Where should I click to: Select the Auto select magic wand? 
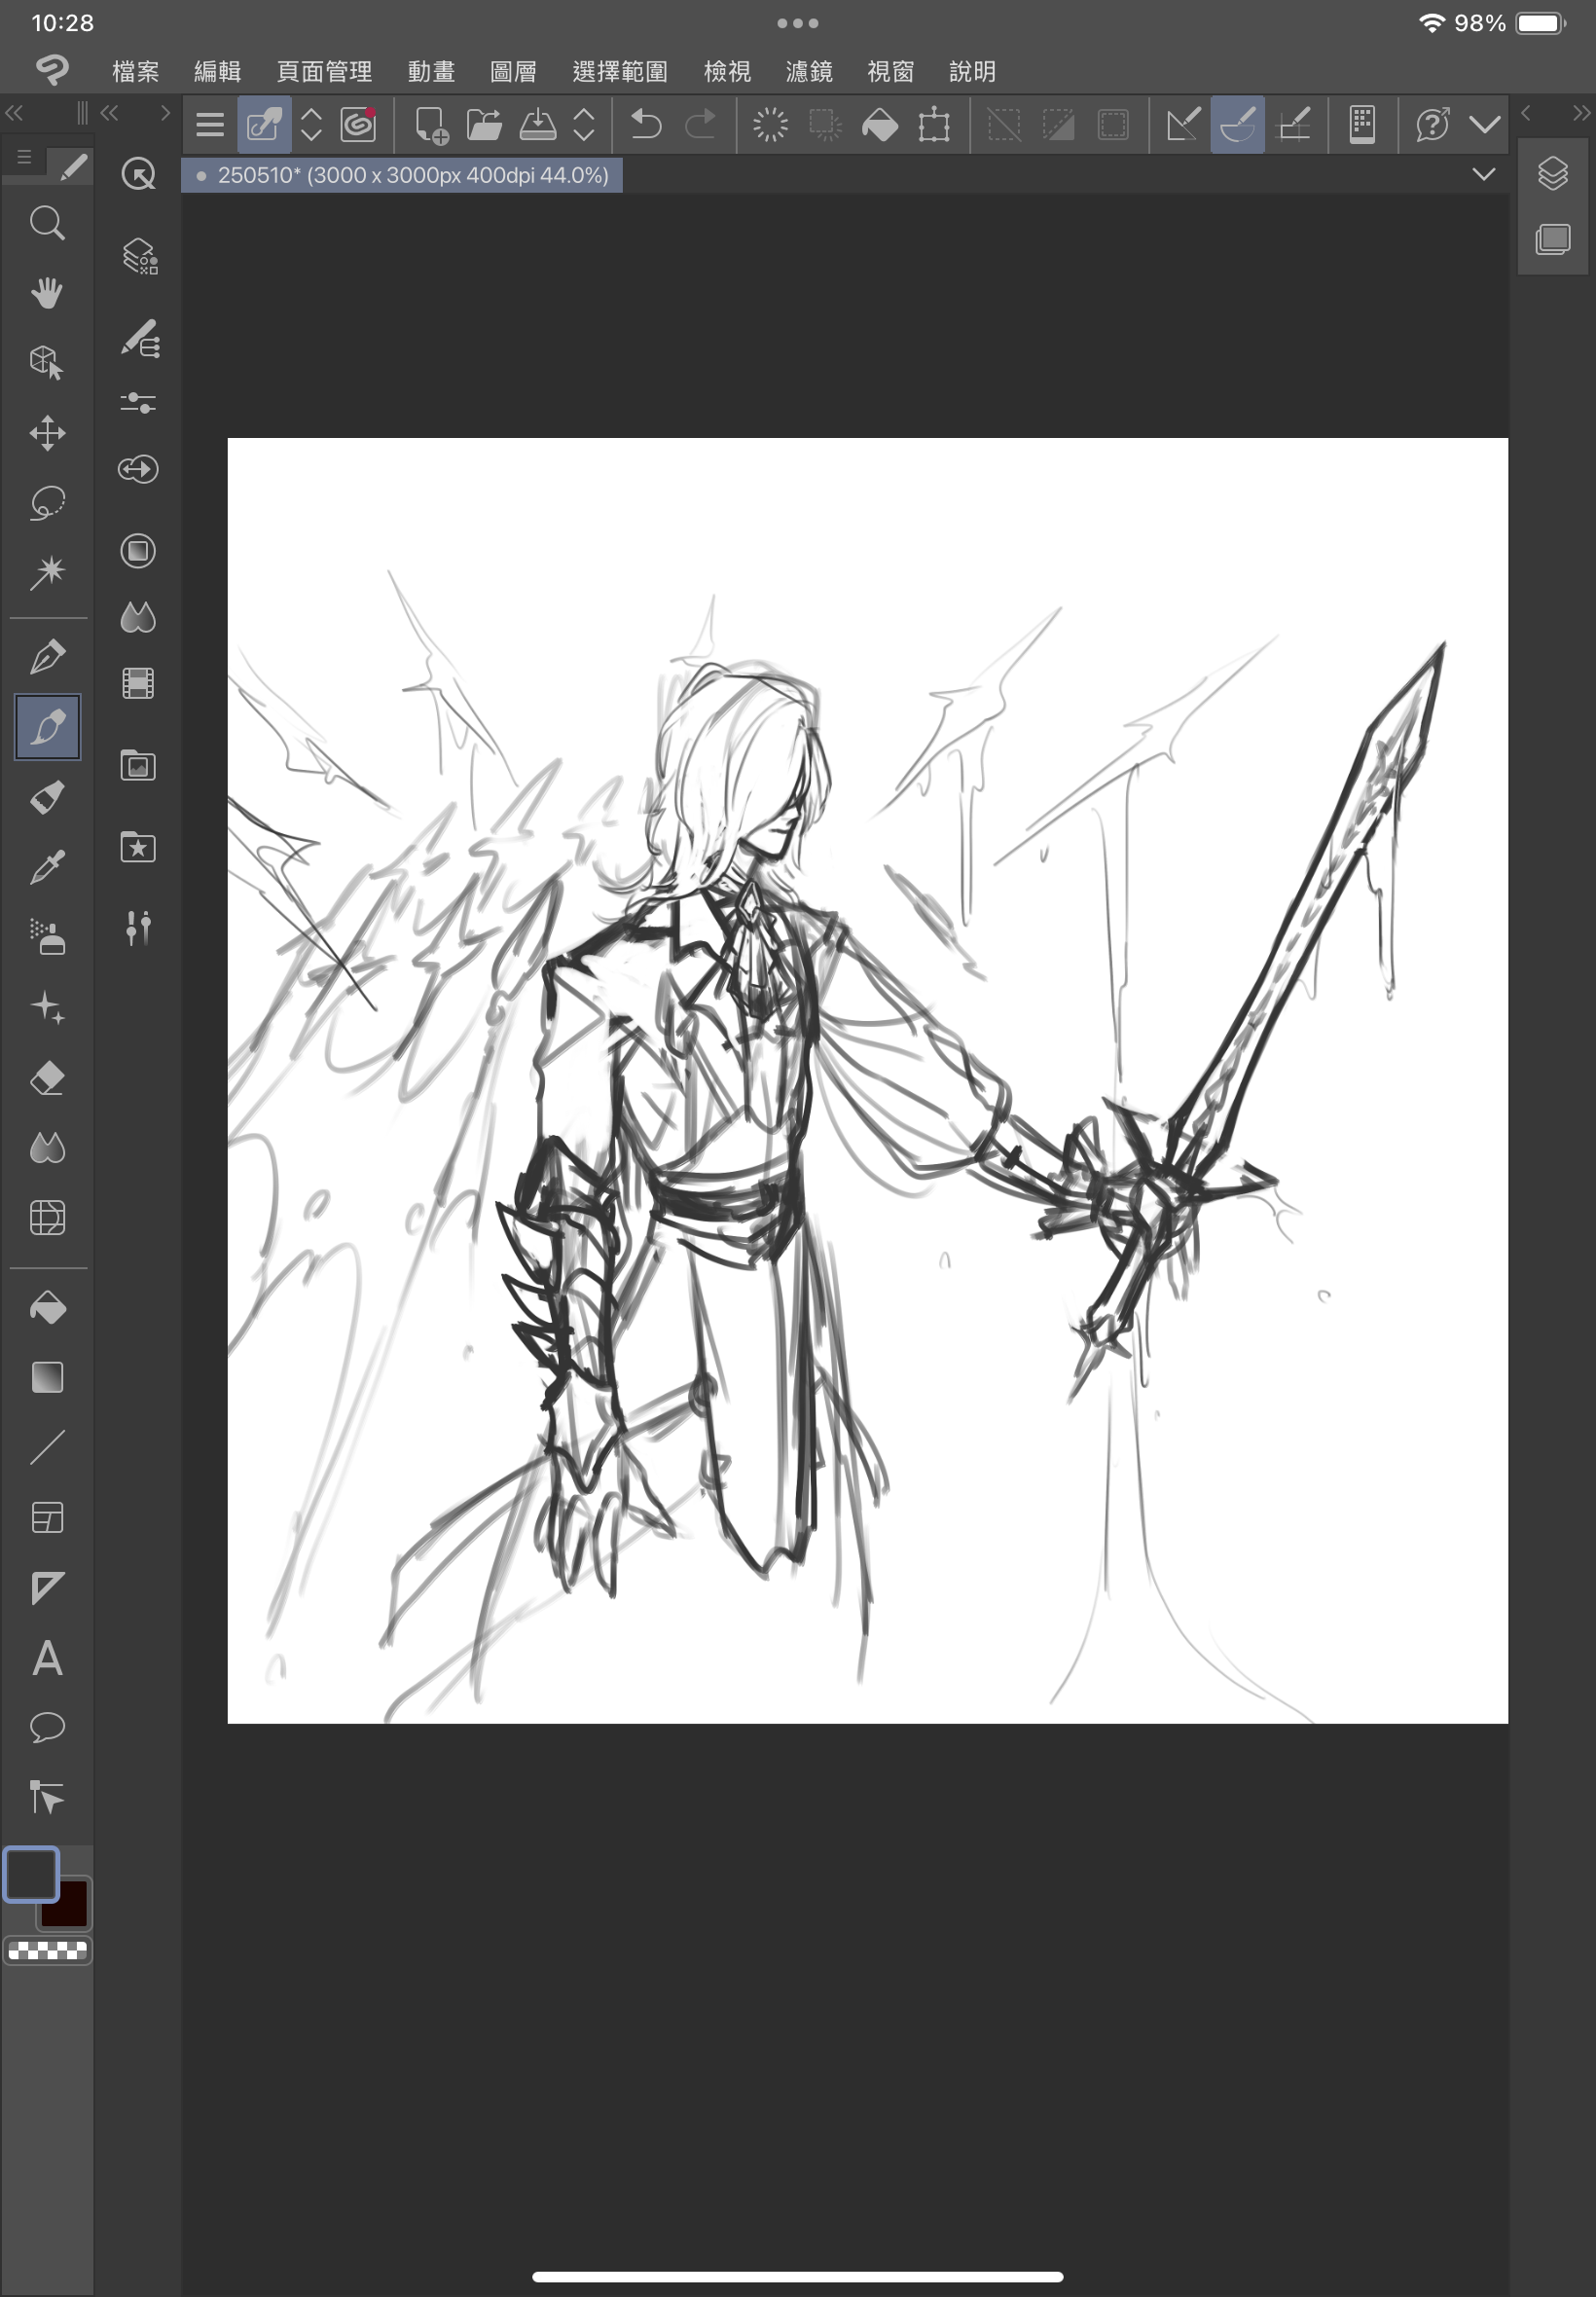47,573
